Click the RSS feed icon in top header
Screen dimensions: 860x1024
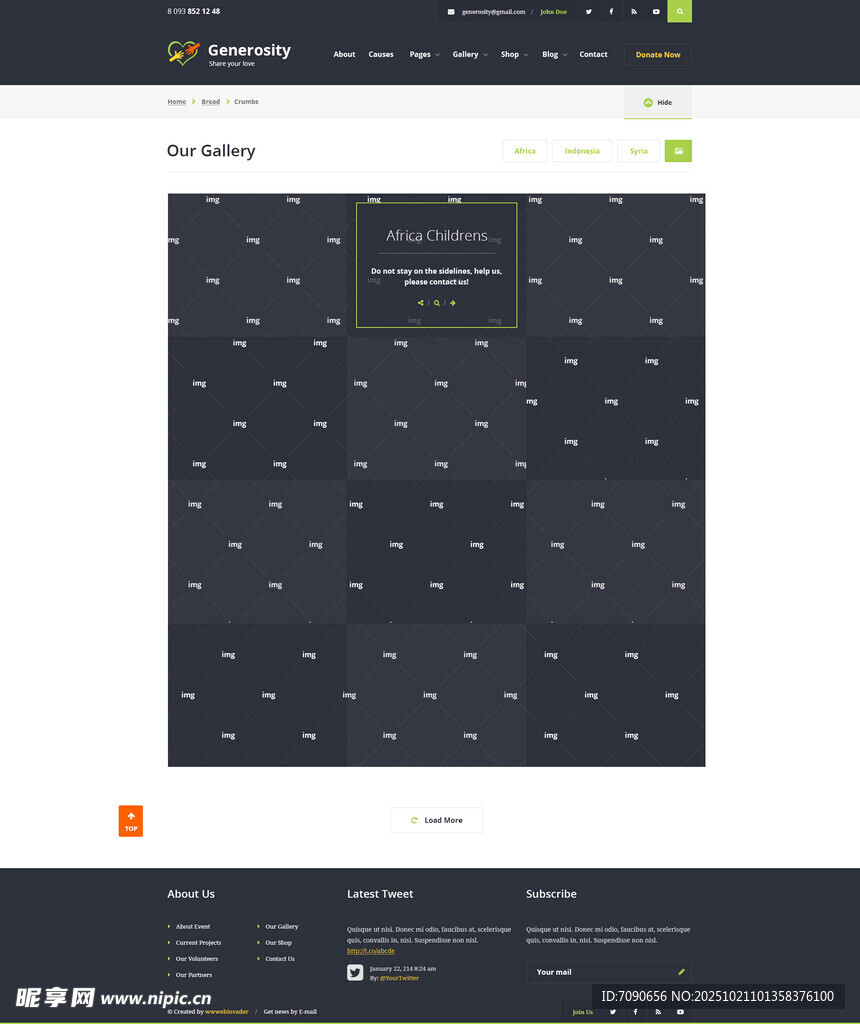coord(633,11)
